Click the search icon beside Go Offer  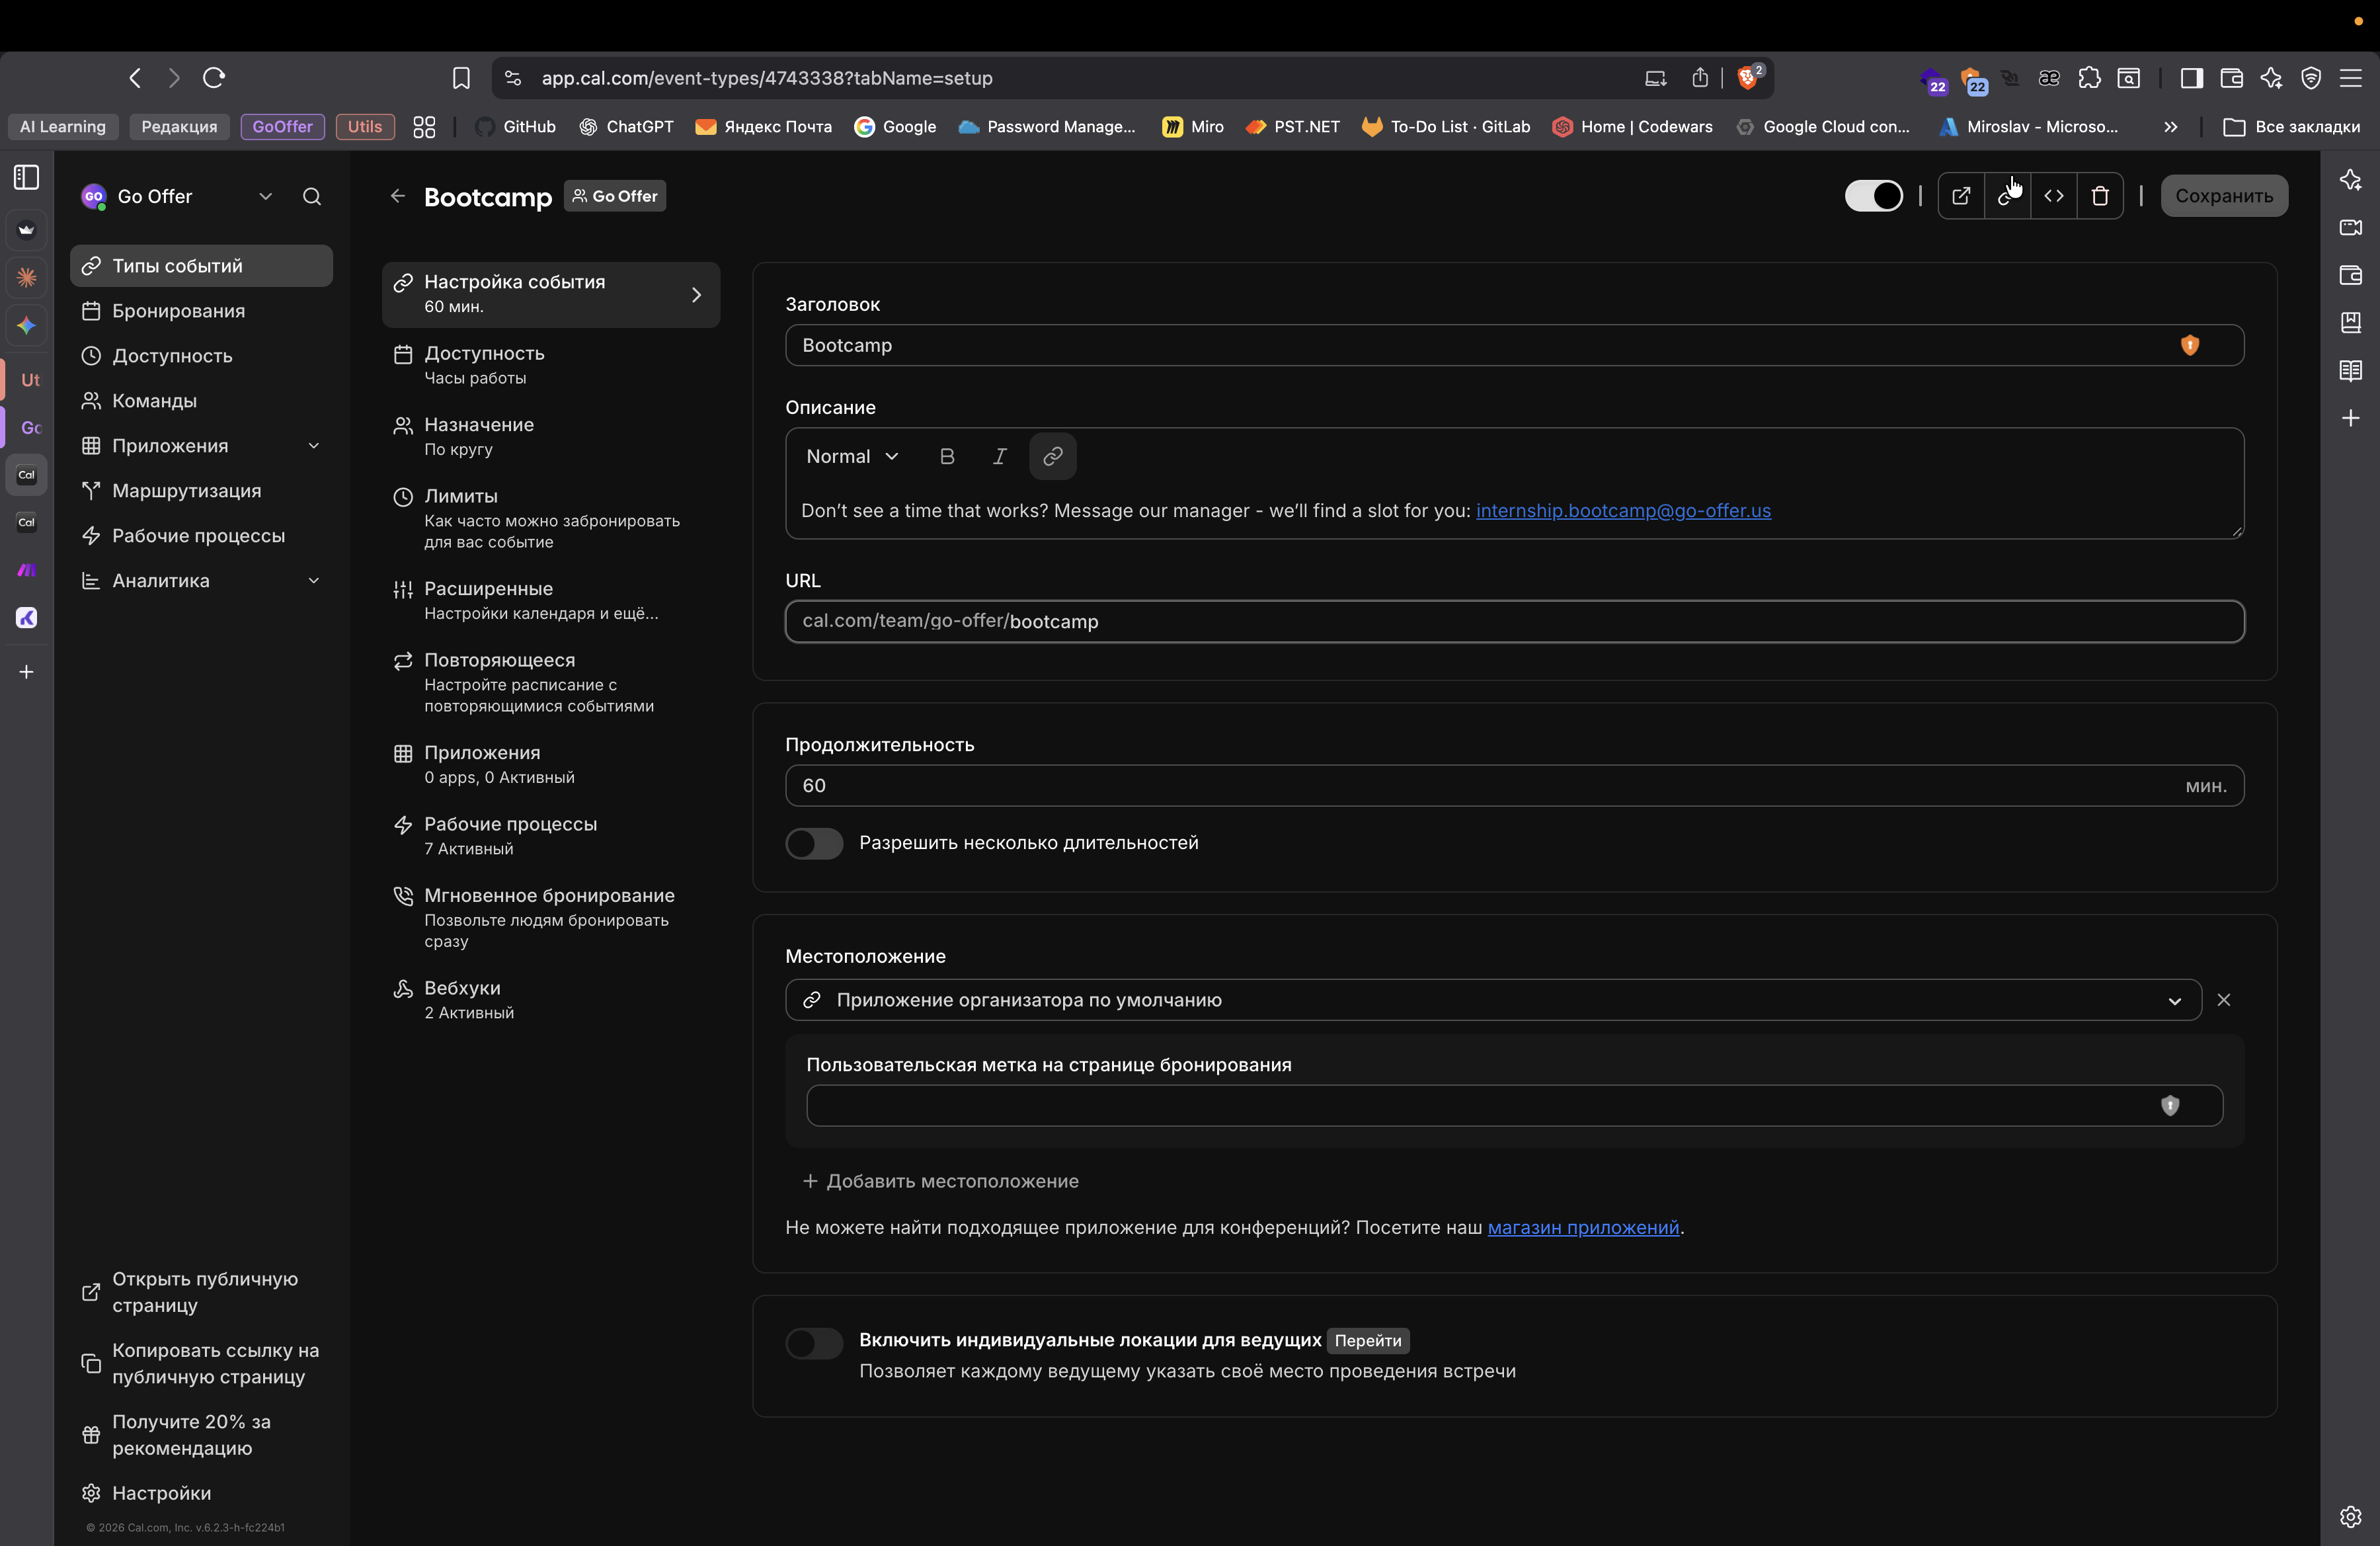coord(312,196)
